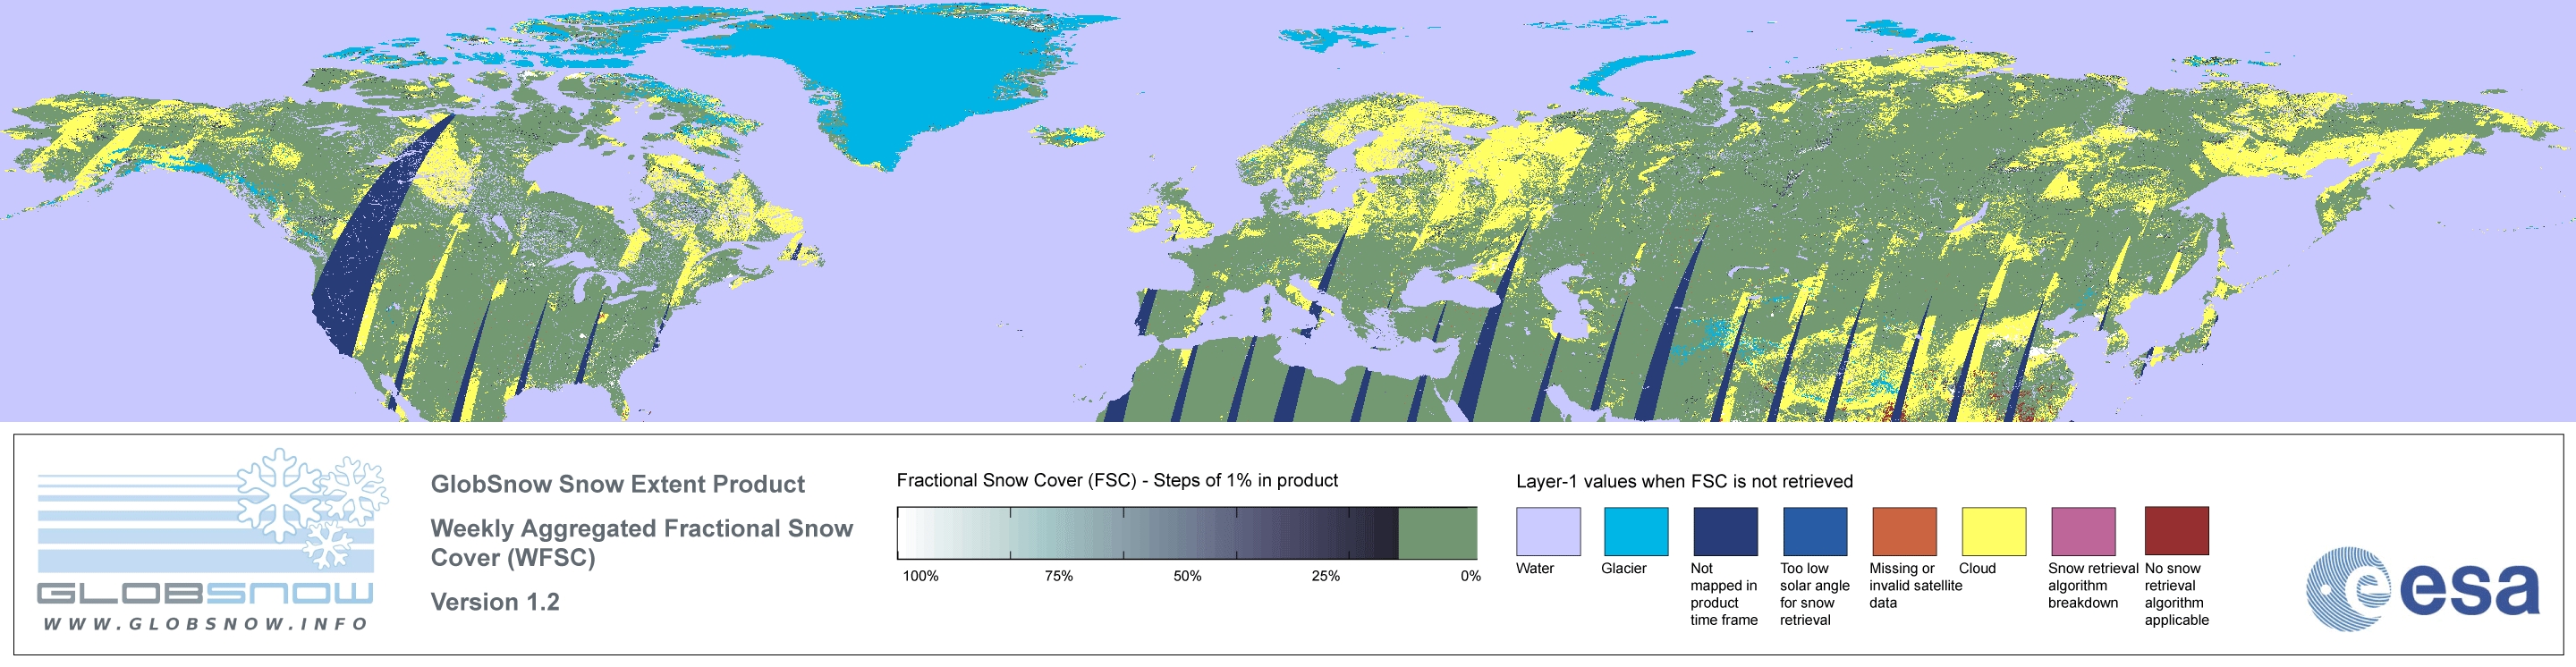The width and height of the screenshot is (2576, 667).
Task: Click the 'Water' legend label
Action: [x=1535, y=568]
